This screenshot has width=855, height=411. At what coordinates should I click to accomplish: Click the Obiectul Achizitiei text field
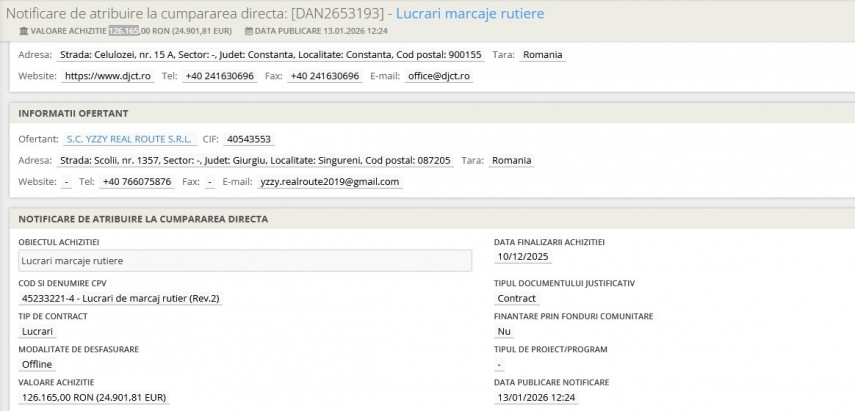(x=245, y=260)
